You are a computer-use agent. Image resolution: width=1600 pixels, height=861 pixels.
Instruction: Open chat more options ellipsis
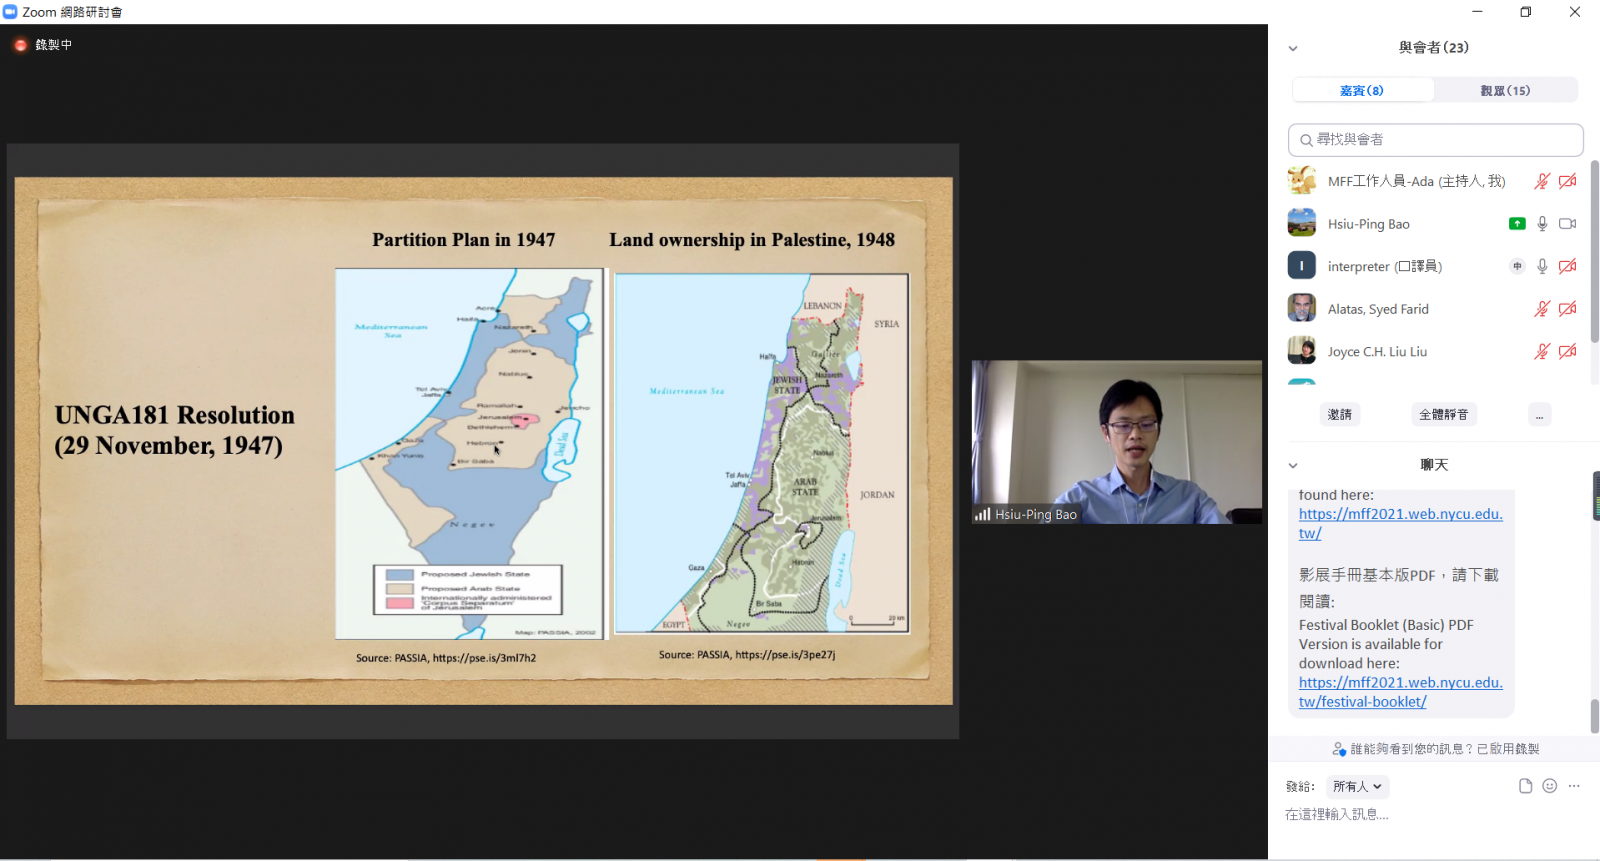tap(1574, 786)
